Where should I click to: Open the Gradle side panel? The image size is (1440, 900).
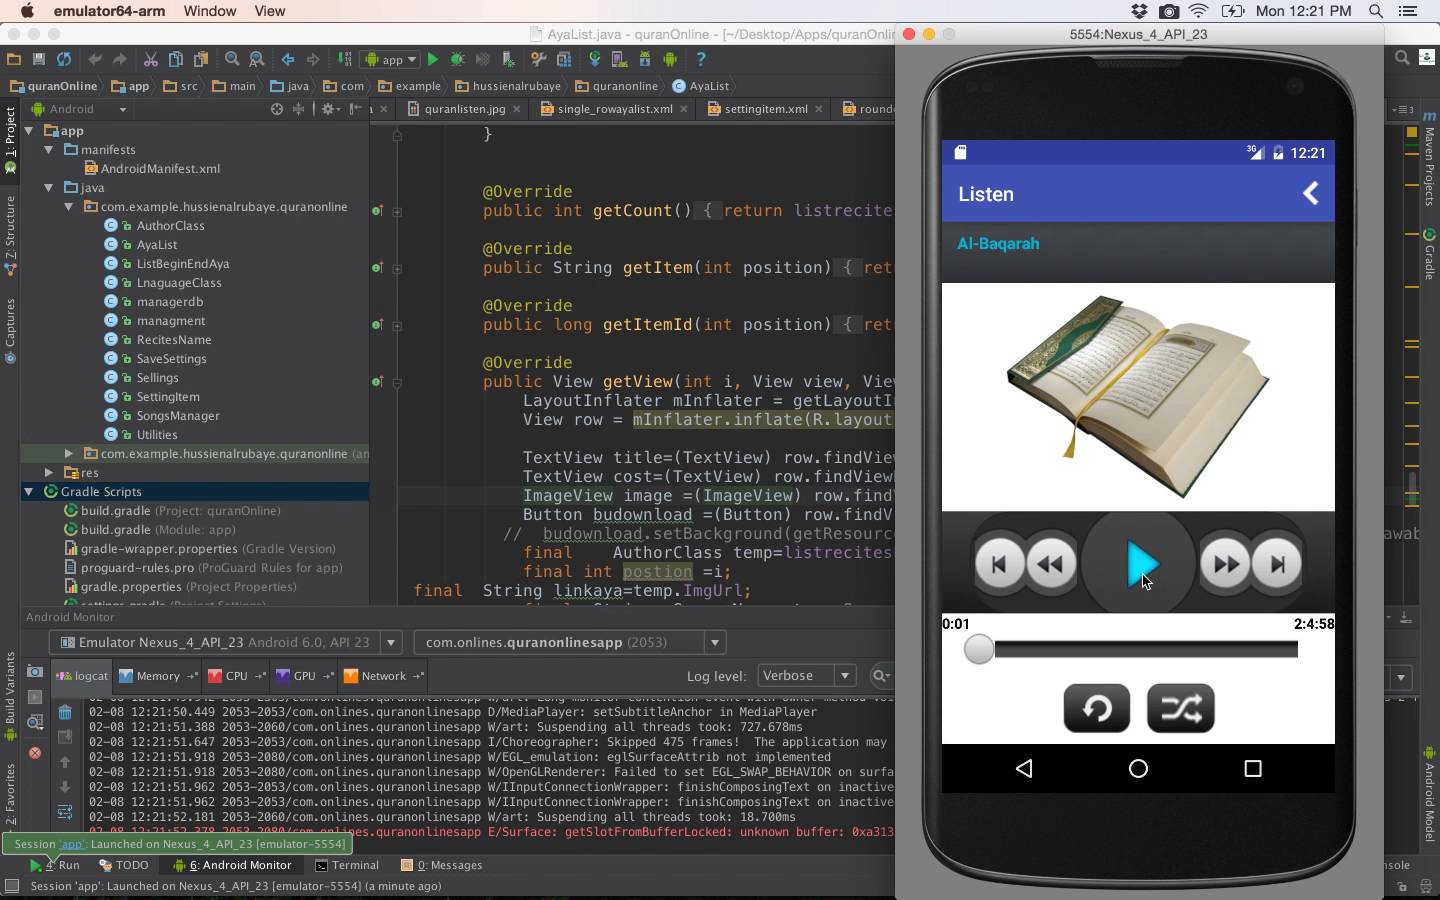point(1429,254)
